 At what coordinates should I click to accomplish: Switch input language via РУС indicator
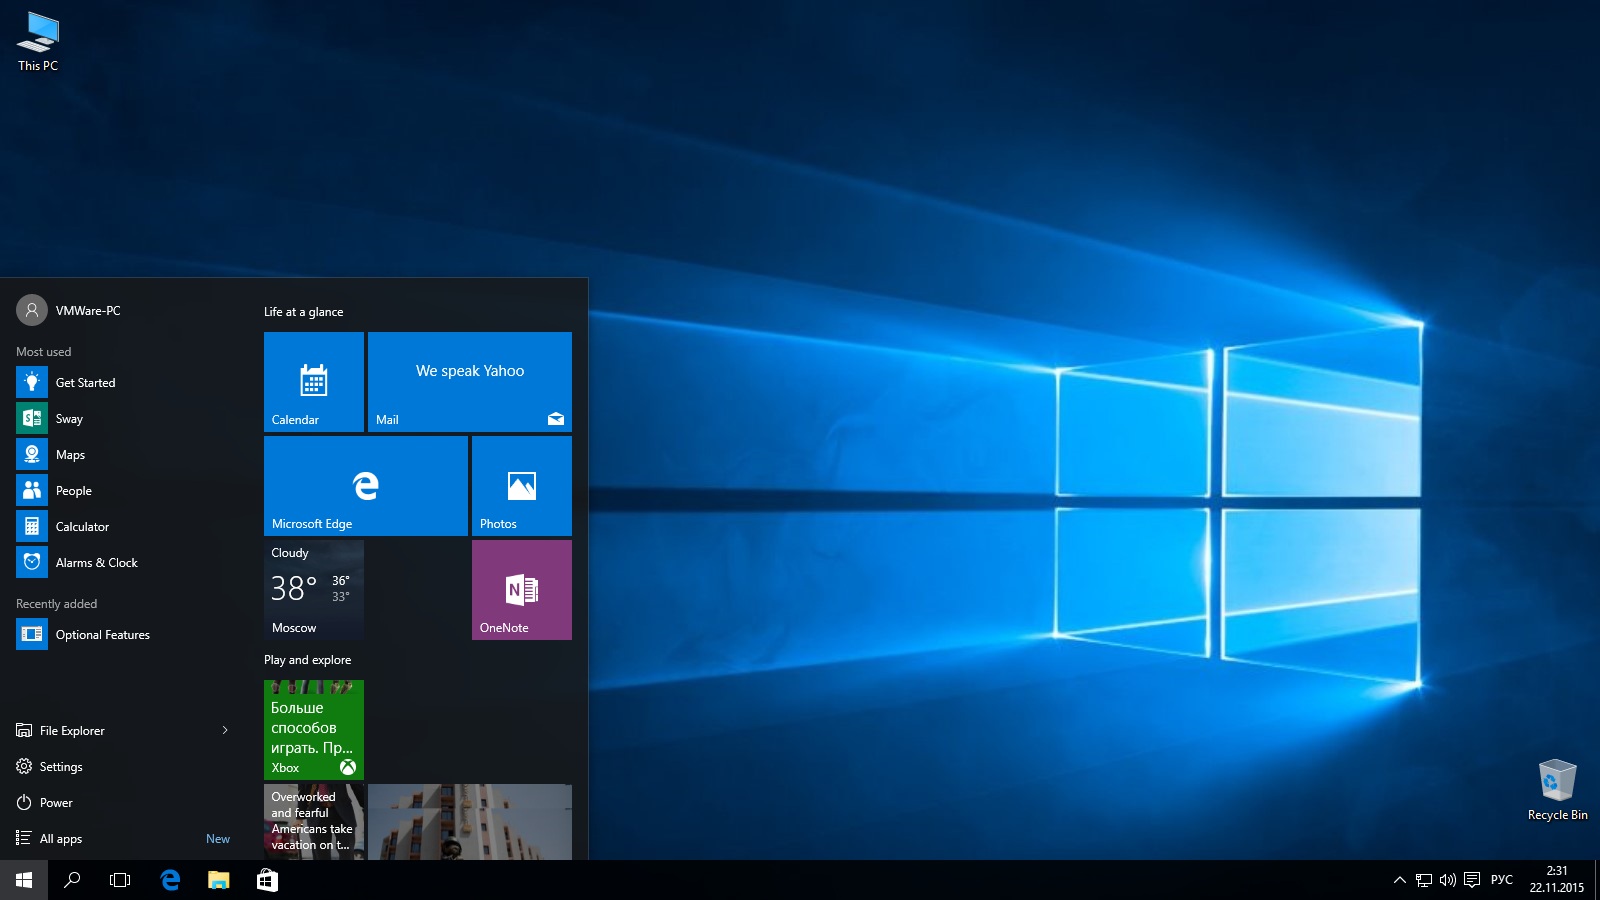coord(1502,880)
